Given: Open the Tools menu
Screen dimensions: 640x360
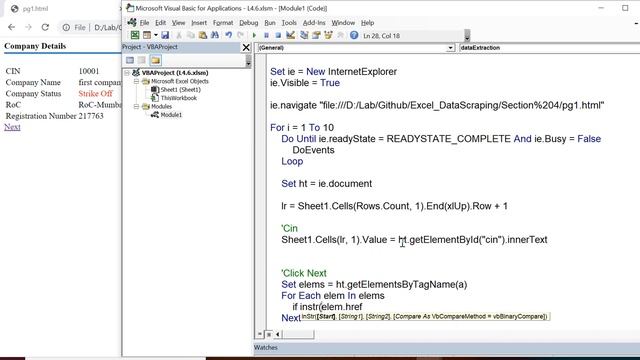Looking at the screenshot, I should click(289, 23).
